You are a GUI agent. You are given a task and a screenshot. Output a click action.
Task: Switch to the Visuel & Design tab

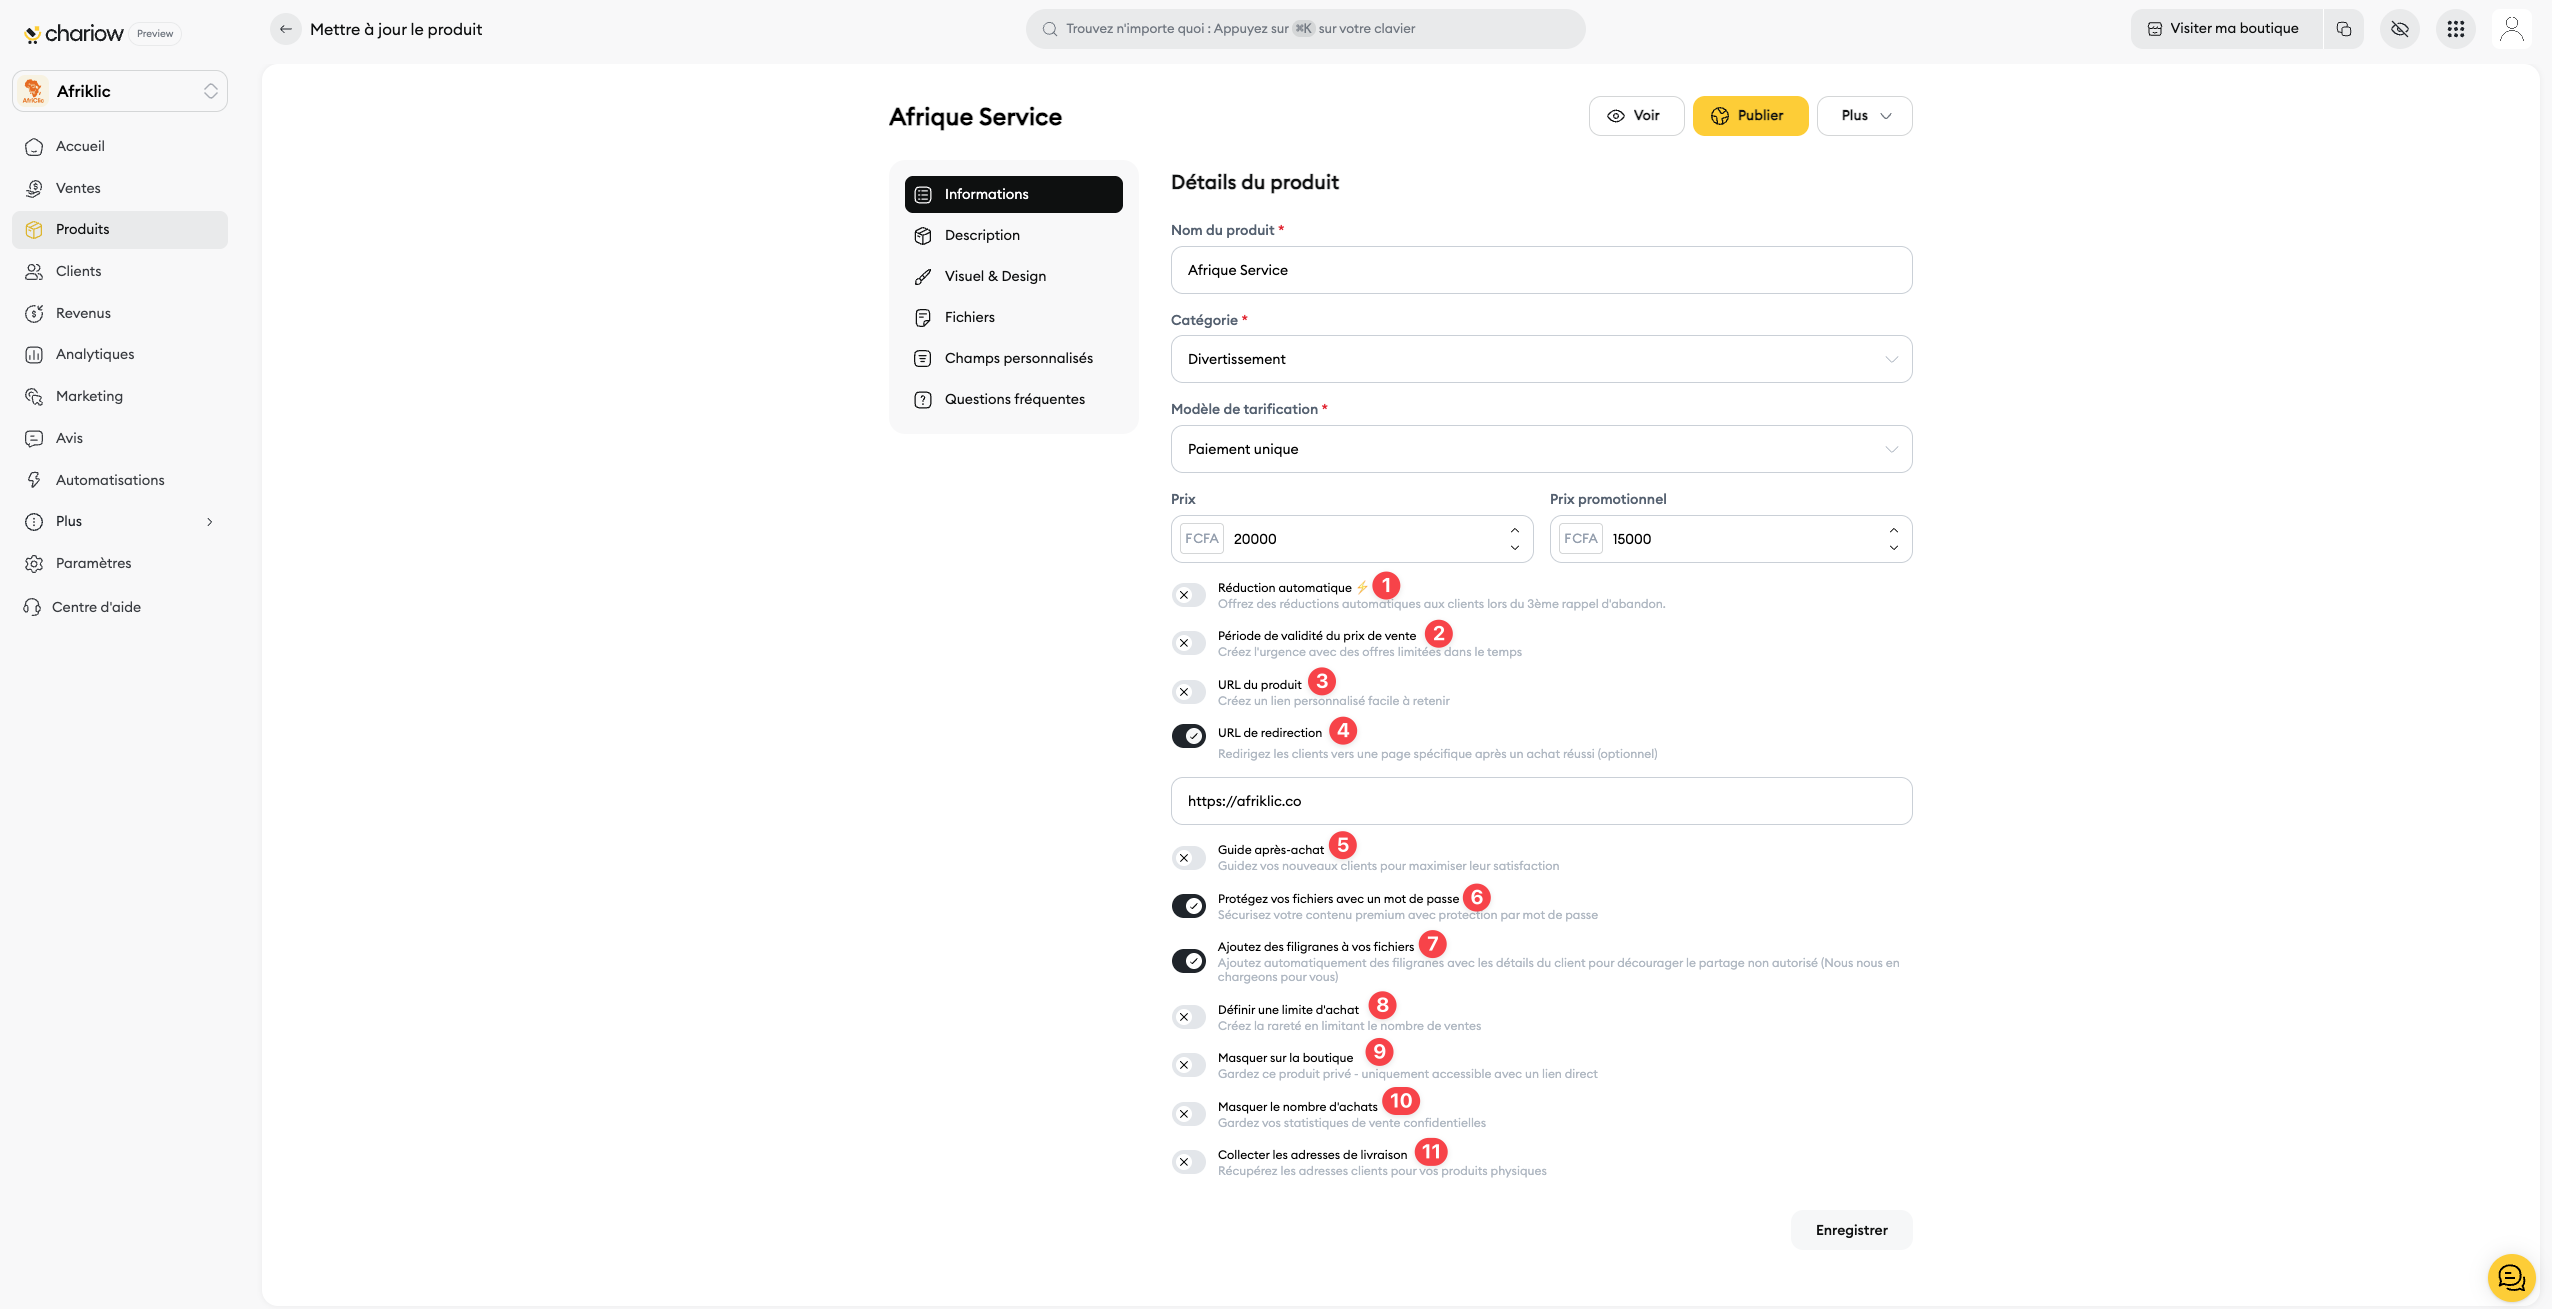point(995,276)
